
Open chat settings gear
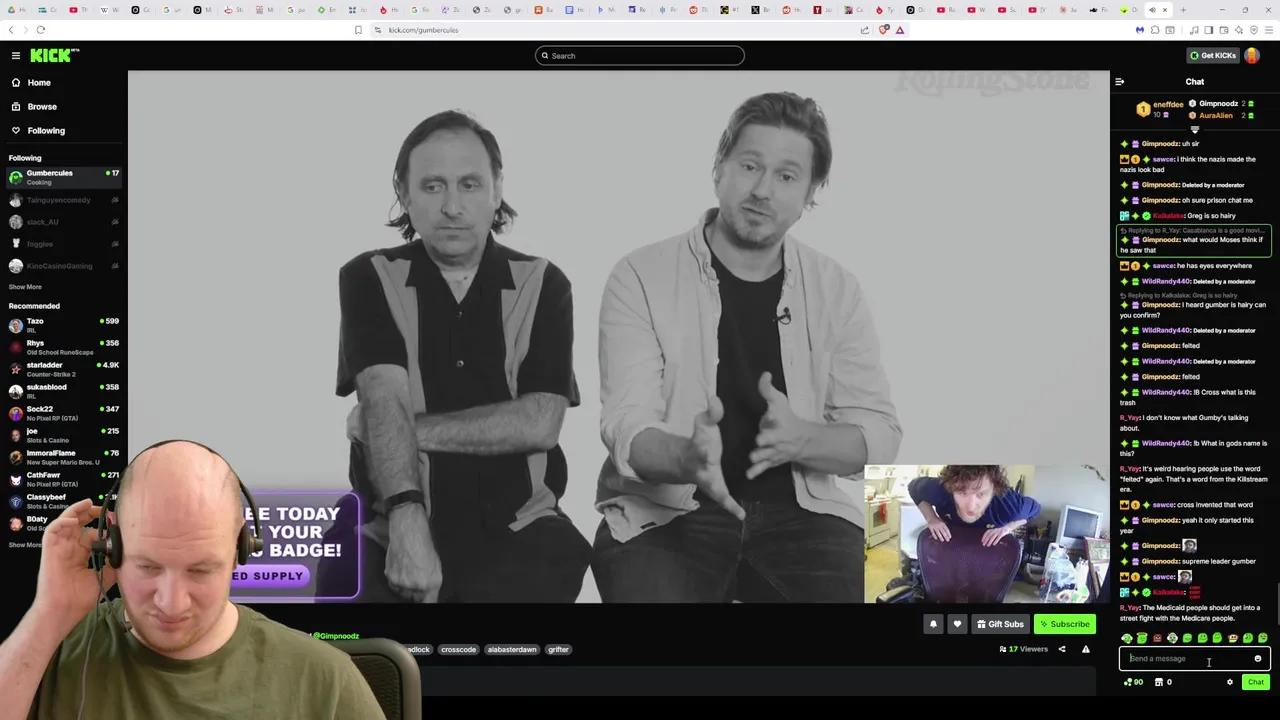point(1230,682)
